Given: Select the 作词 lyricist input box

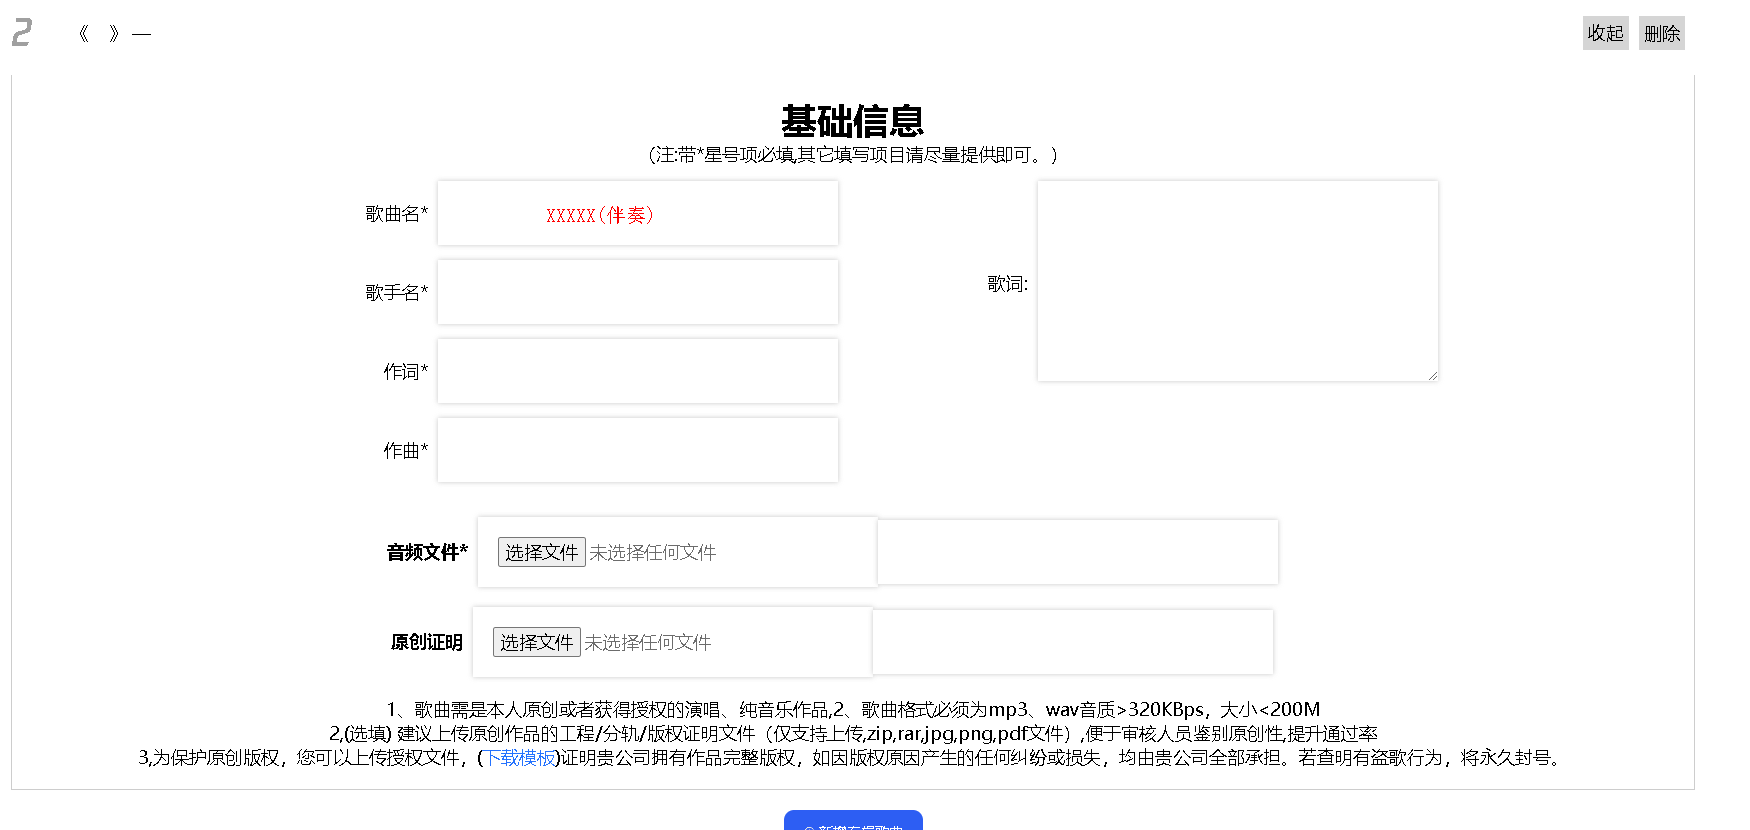Looking at the screenshot, I should (x=637, y=371).
